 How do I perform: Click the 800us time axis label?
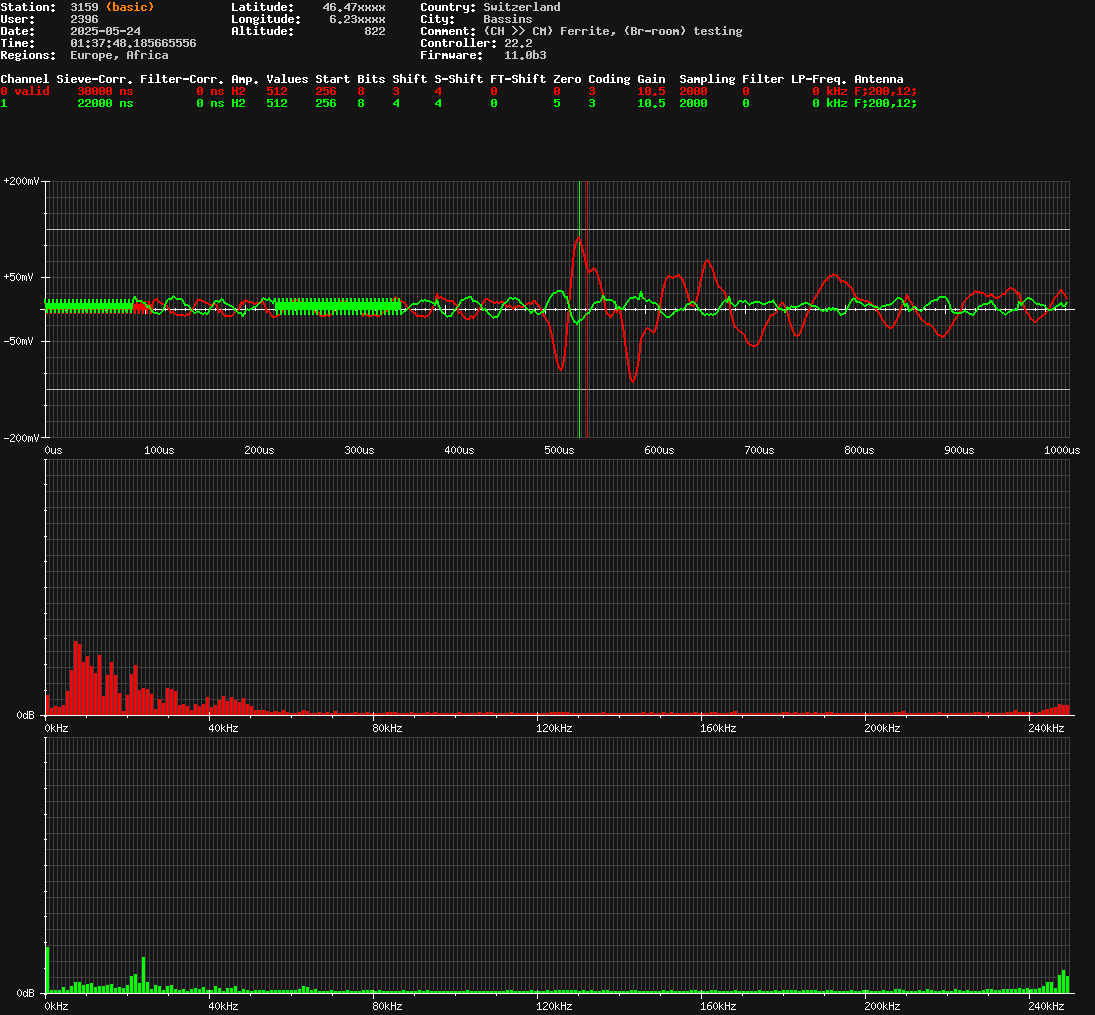pyautogui.click(x=859, y=451)
